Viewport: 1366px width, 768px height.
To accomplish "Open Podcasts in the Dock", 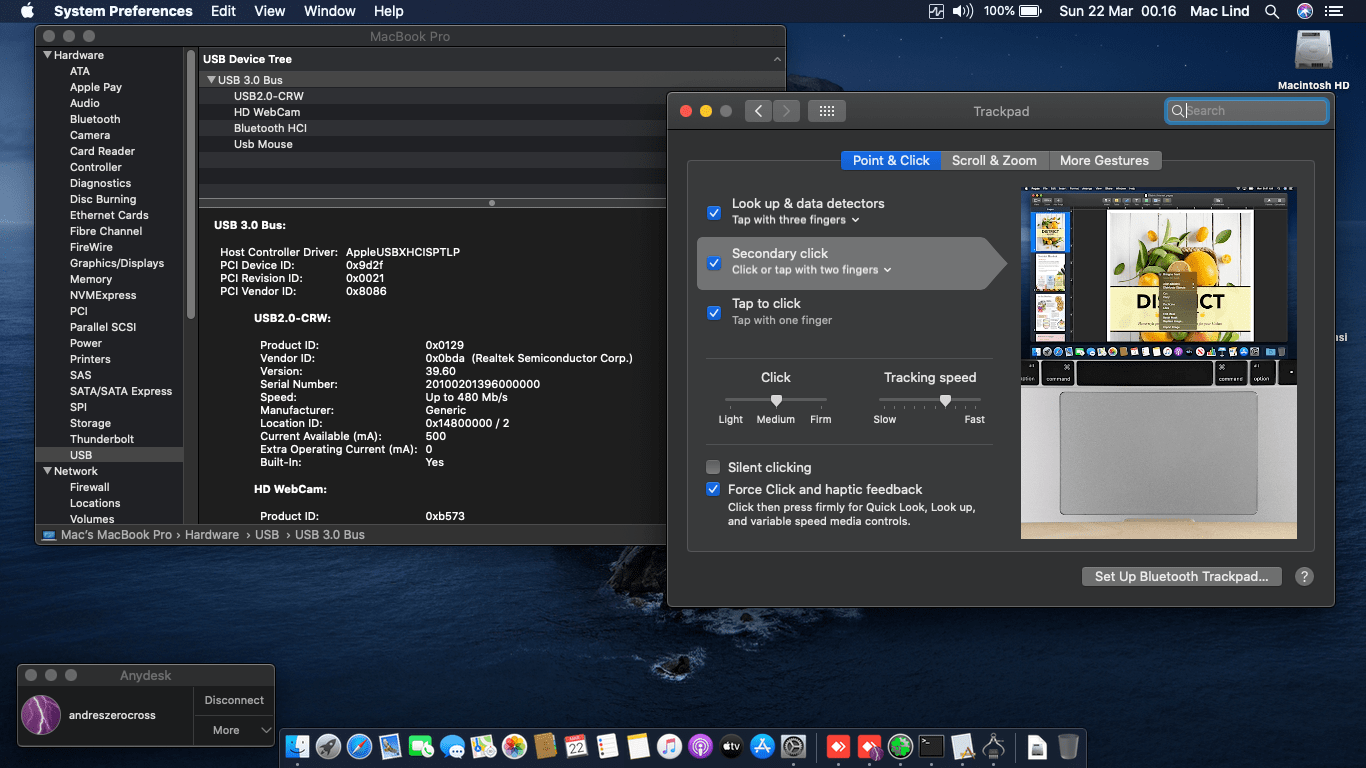I will 700,746.
